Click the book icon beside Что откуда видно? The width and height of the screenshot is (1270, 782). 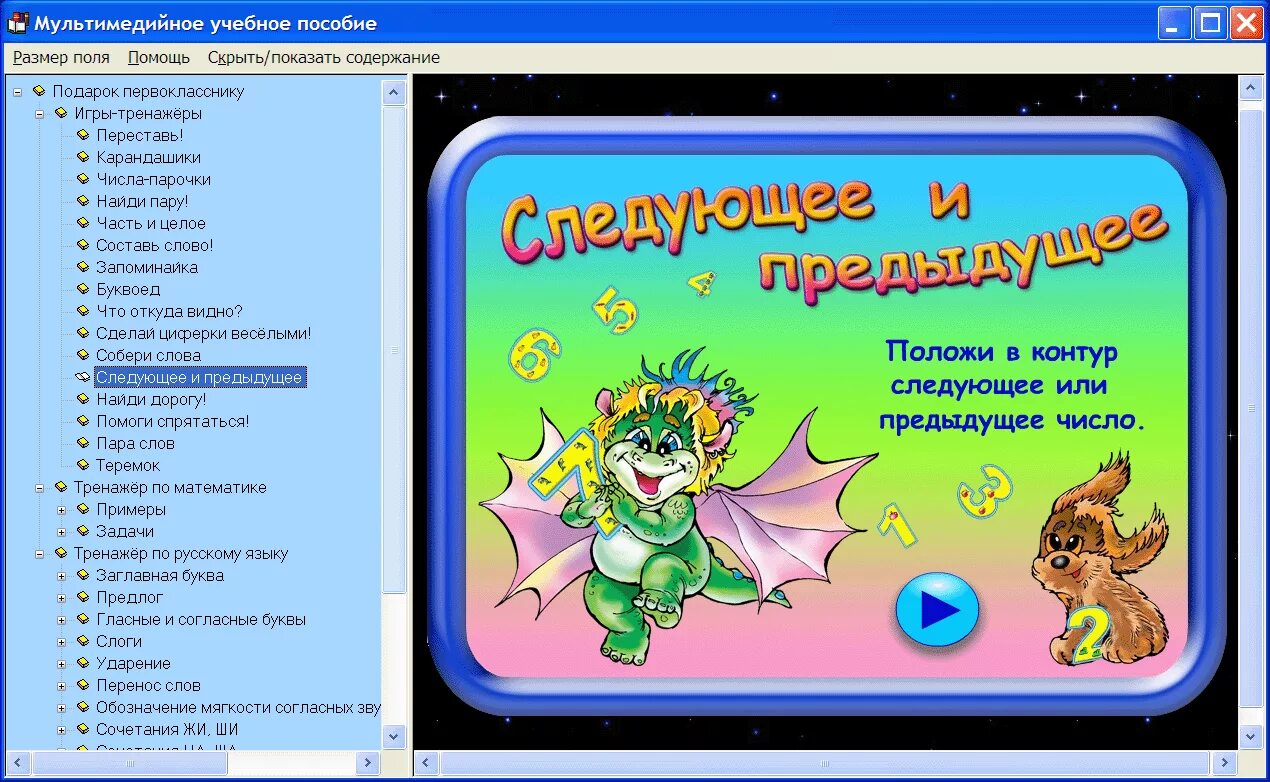(x=83, y=311)
